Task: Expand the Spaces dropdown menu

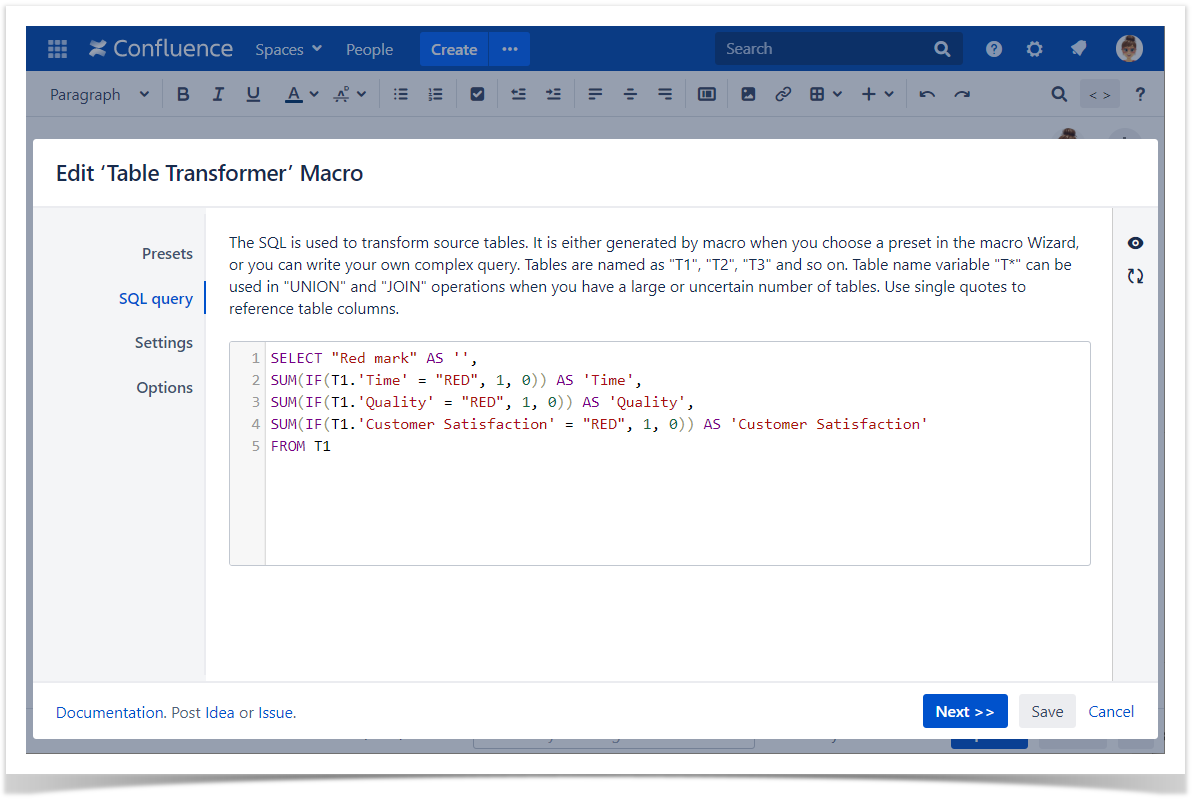Action: coord(288,49)
